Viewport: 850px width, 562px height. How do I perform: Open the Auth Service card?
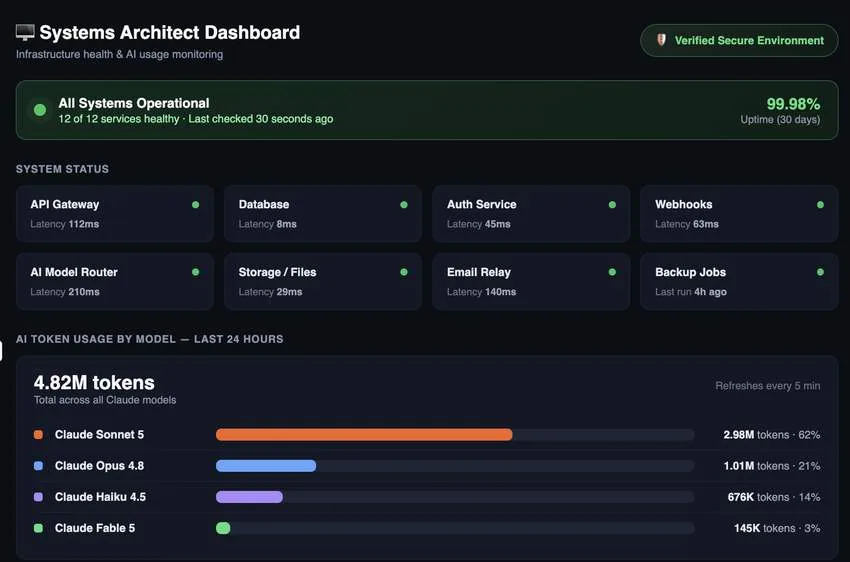pos(531,214)
